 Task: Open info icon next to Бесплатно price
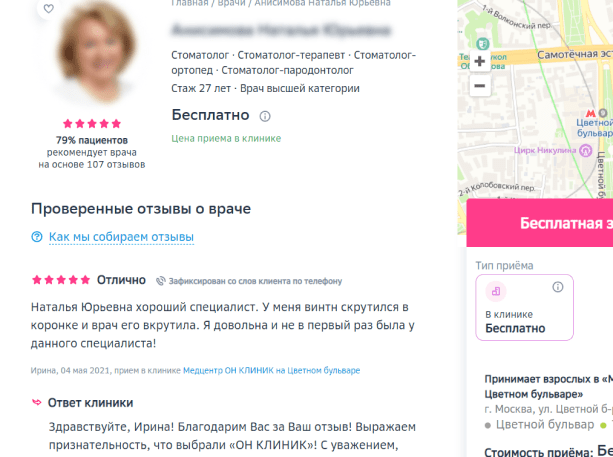[x=265, y=116]
